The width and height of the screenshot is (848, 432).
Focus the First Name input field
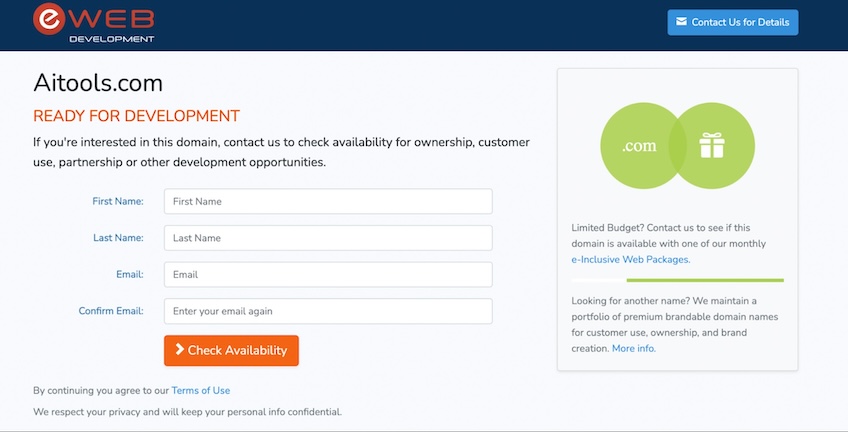(x=328, y=201)
